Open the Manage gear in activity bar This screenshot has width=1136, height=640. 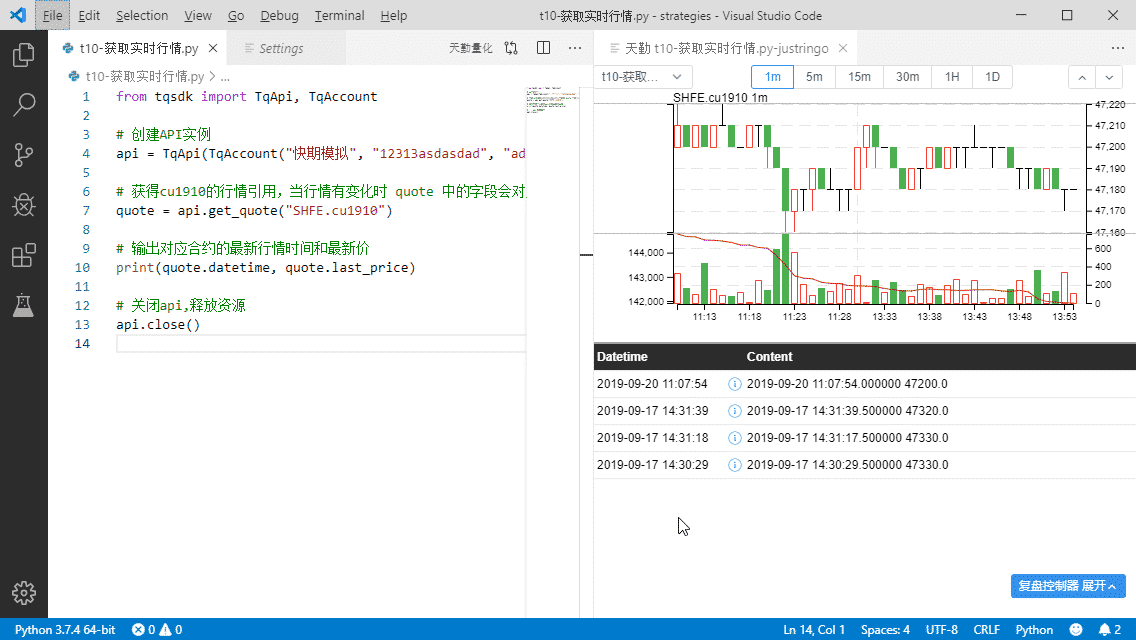(x=23, y=593)
